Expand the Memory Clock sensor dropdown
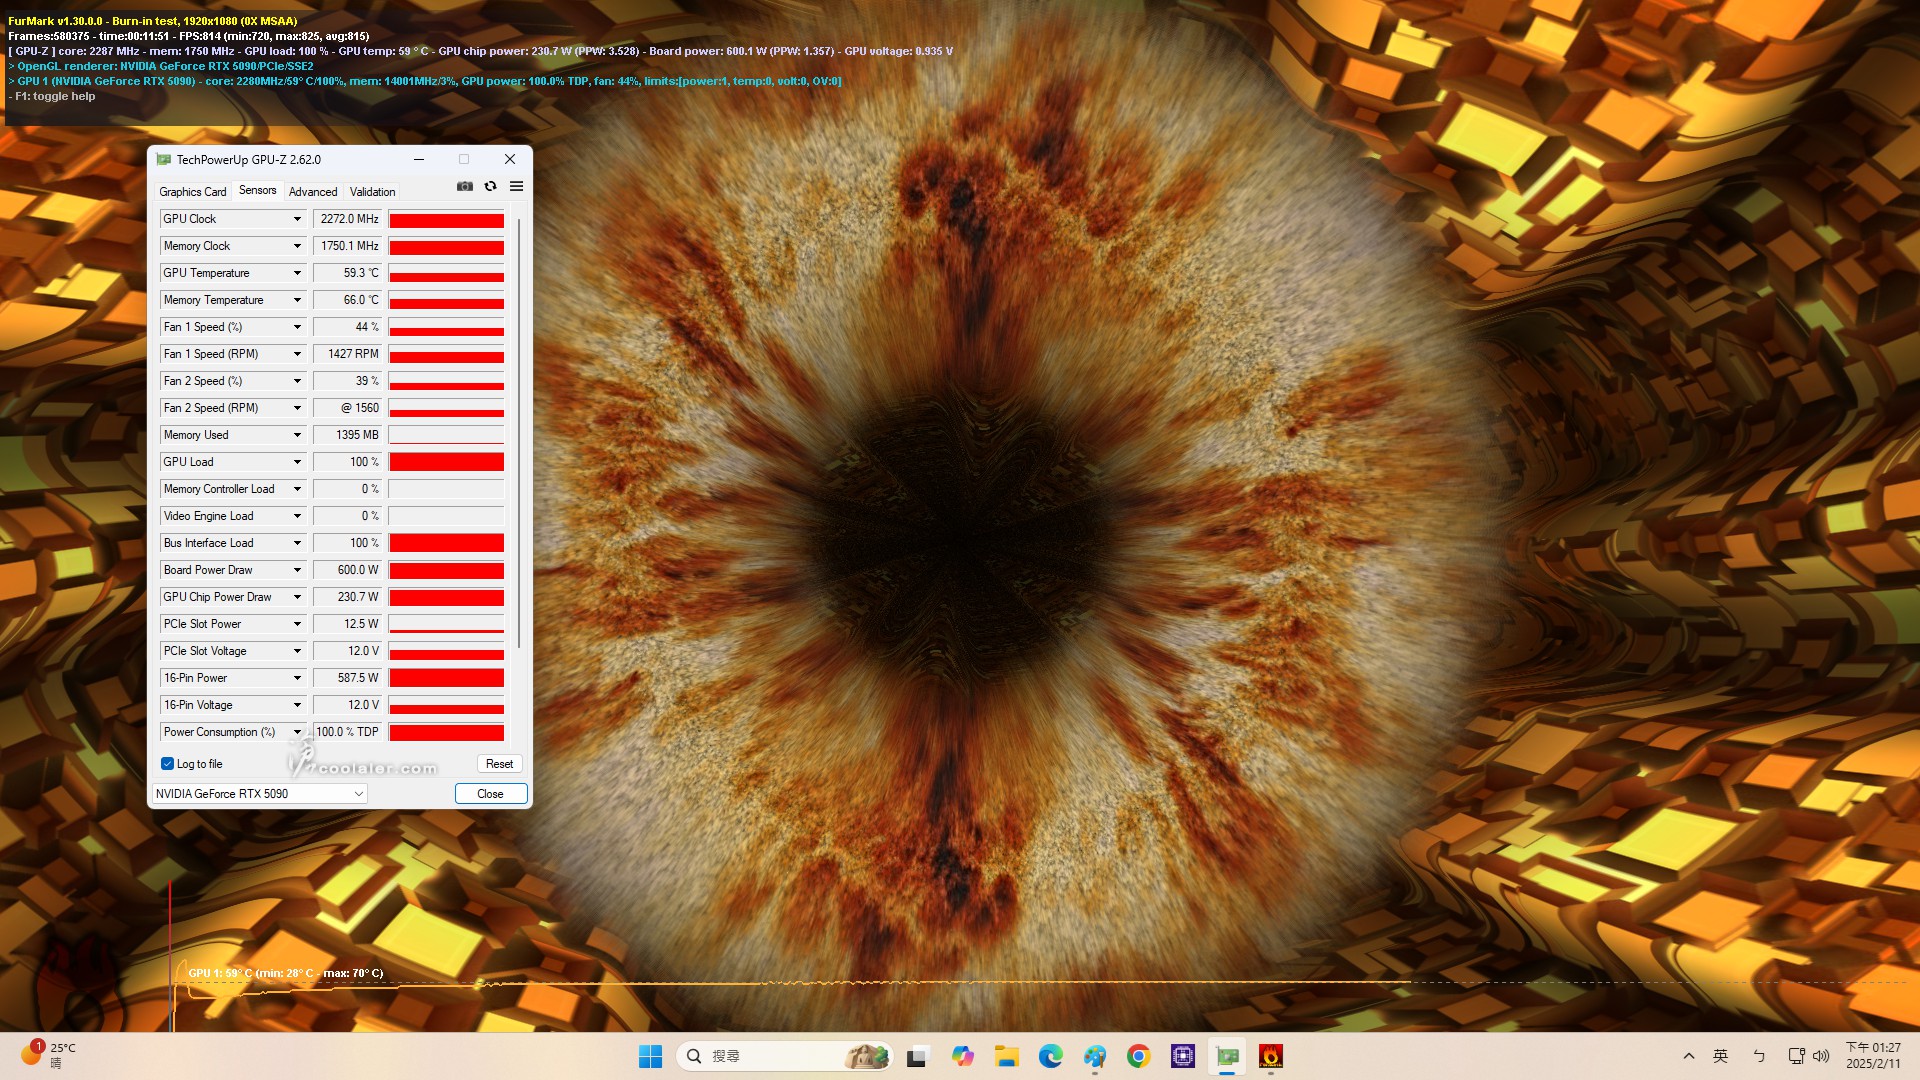 pyautogui.click(x=297, y=246)
